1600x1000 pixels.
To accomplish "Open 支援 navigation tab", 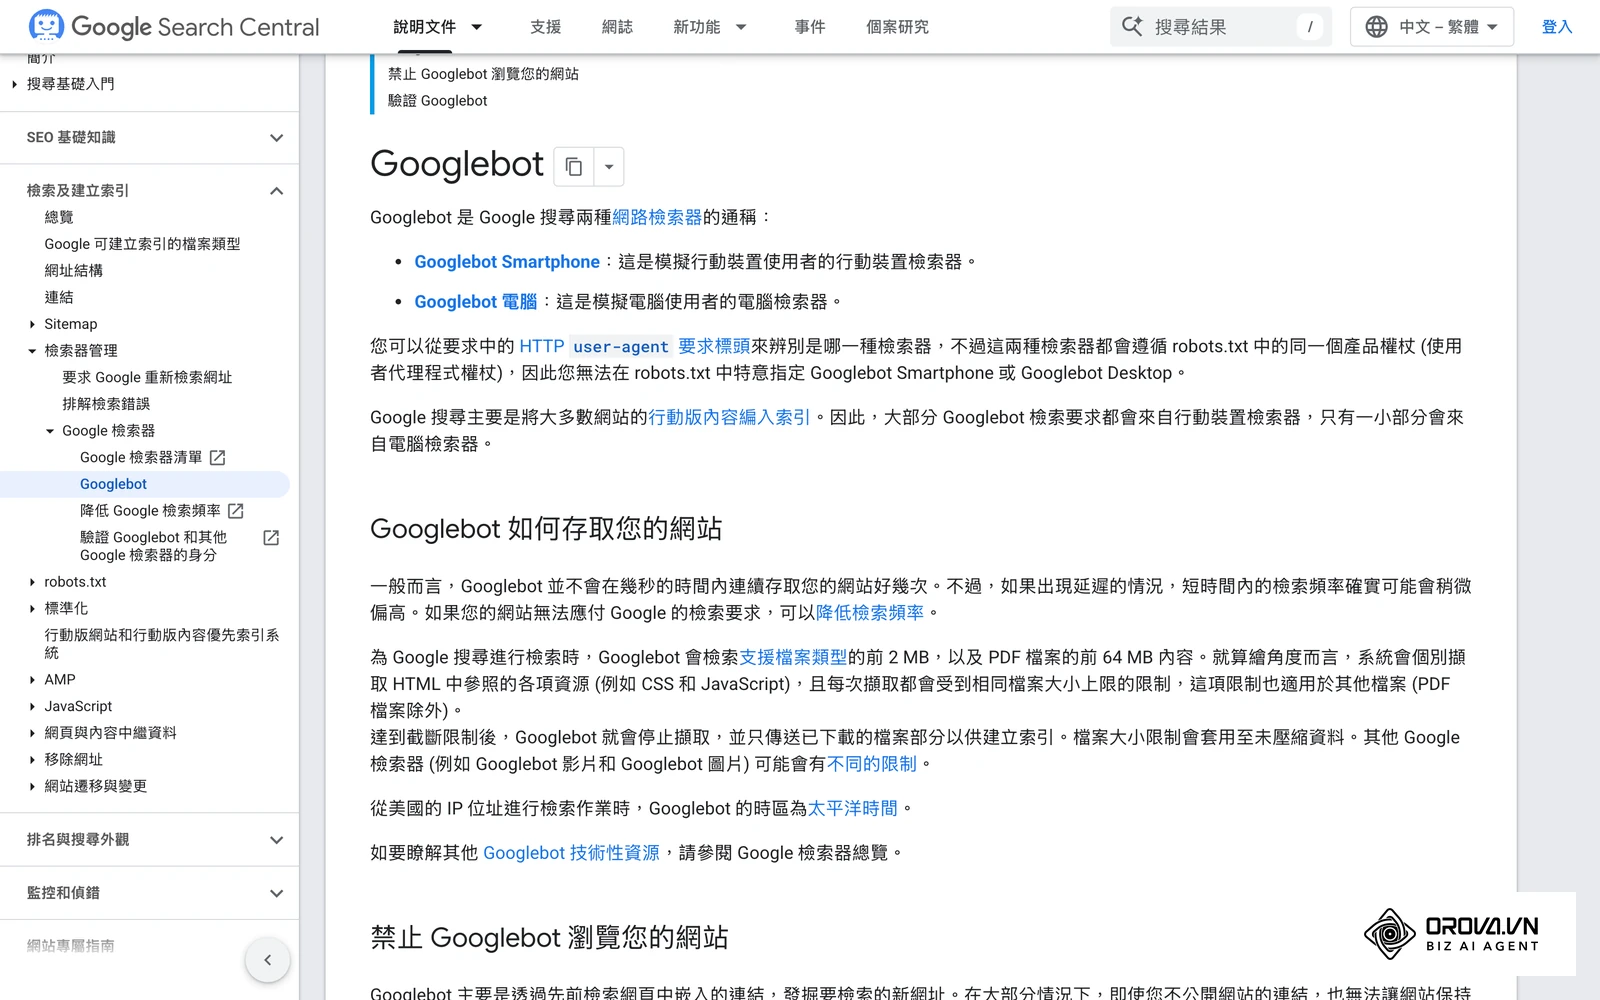I will point(545,27).
